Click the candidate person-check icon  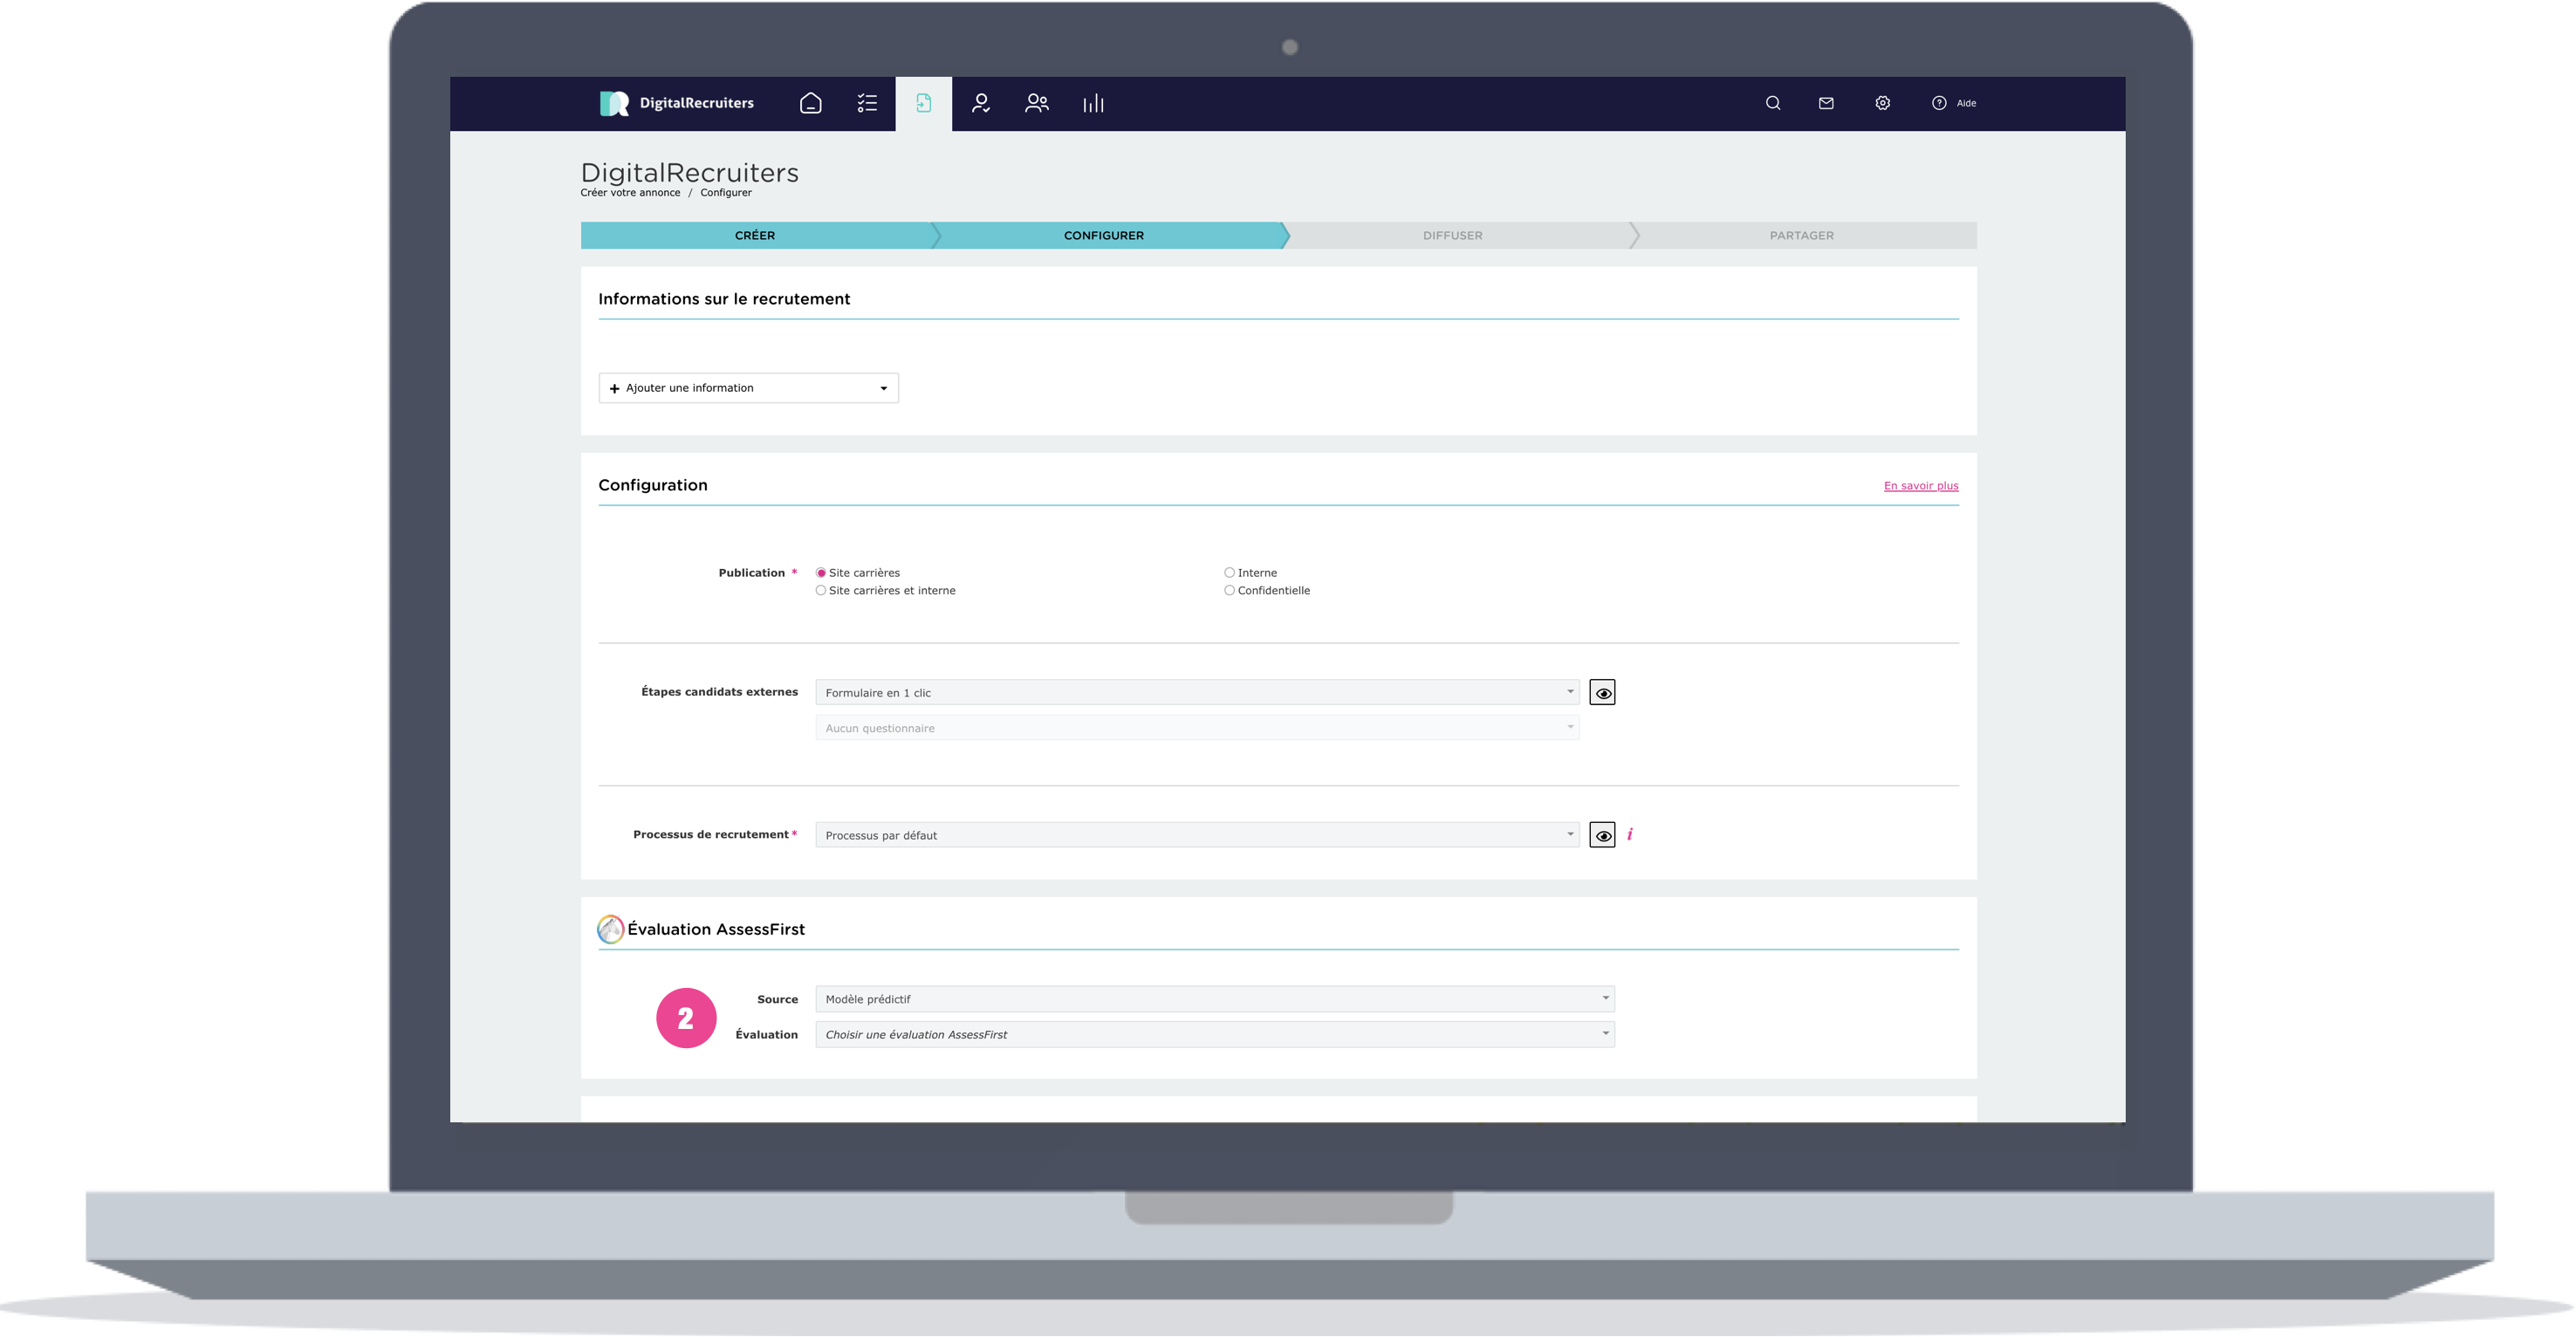(x=980, y=103)
